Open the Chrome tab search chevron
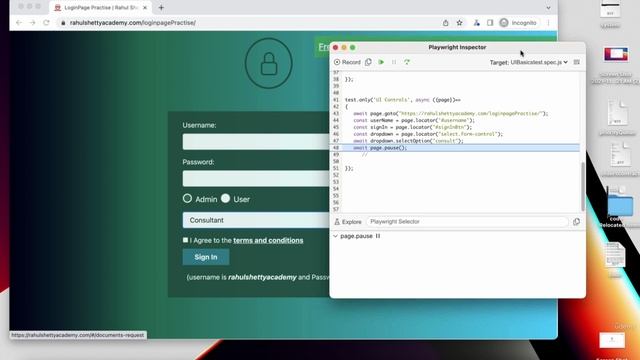This screenshot has height=360, width=640. tap(548, 8)
